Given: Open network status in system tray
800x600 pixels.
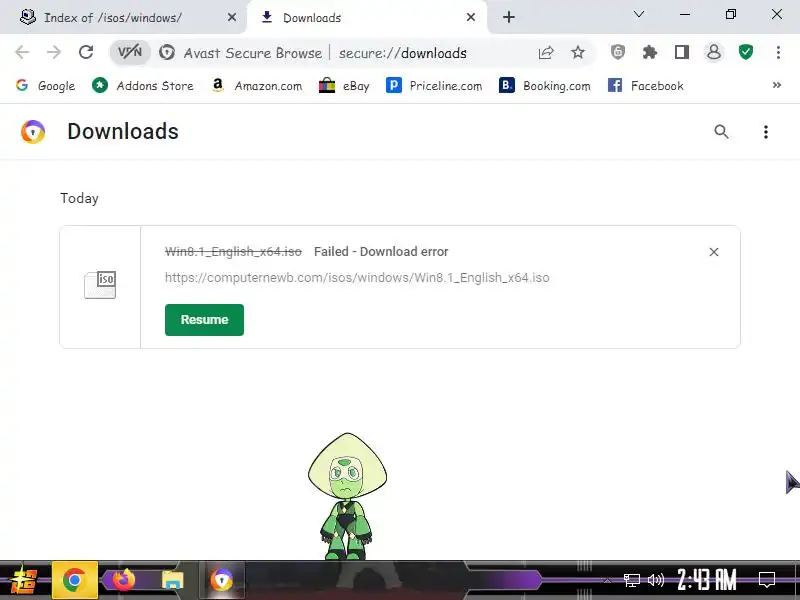Looking at the screenshot, I should tap(632, 580).
